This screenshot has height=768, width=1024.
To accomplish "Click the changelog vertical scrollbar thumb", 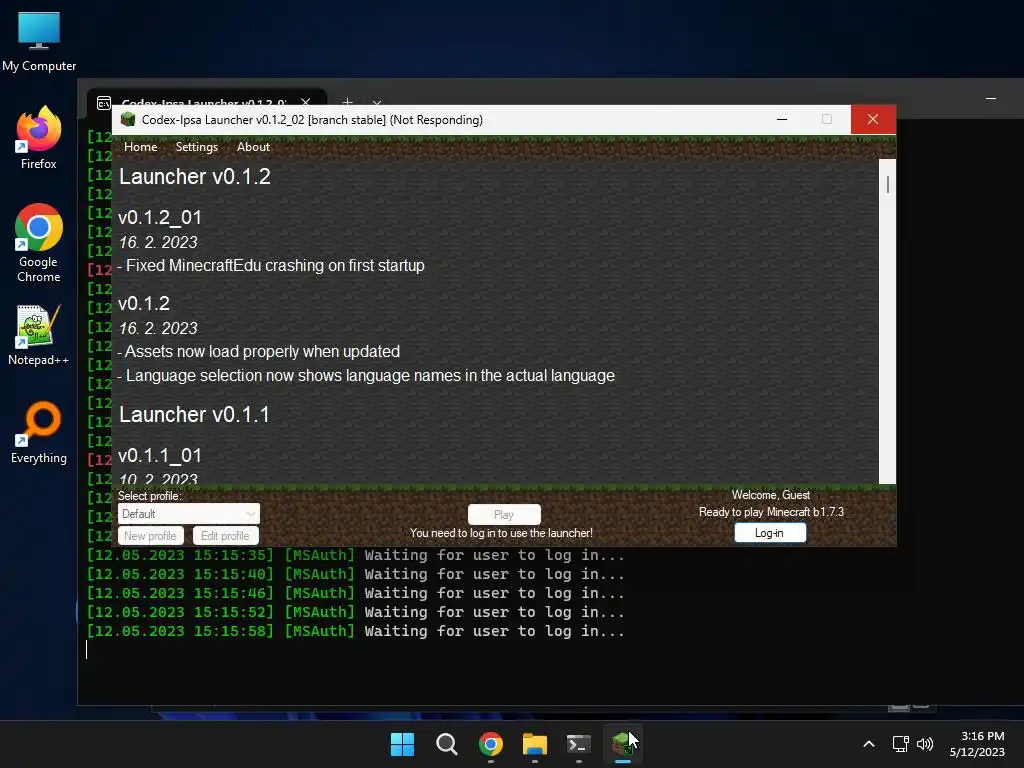I will click(x=888, y=184).
